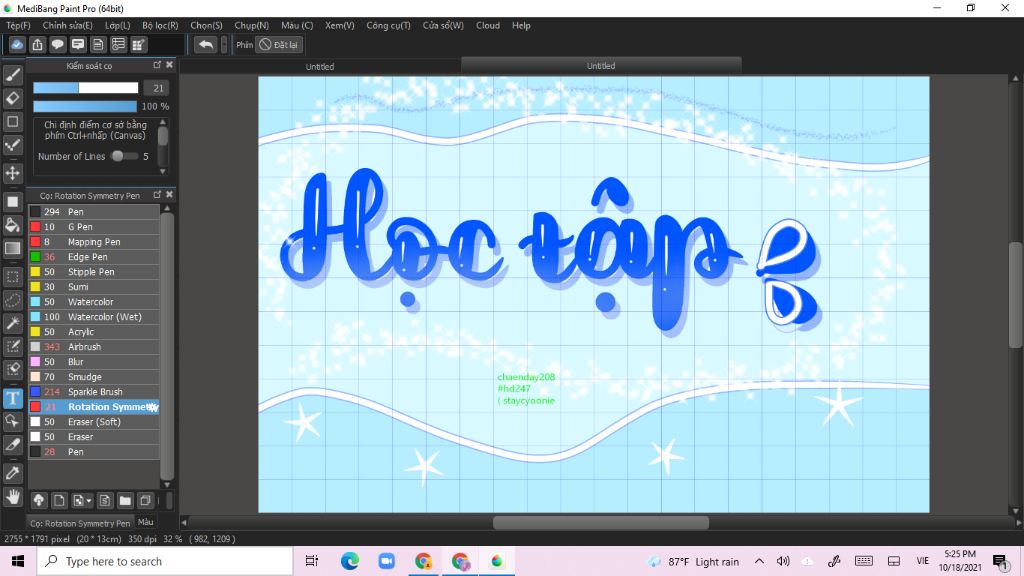Close the Cọ: Rotation Symmetry Pen panel
Image resolution: width=1024 pixels, height=576 pixels.
pos(169,195)
